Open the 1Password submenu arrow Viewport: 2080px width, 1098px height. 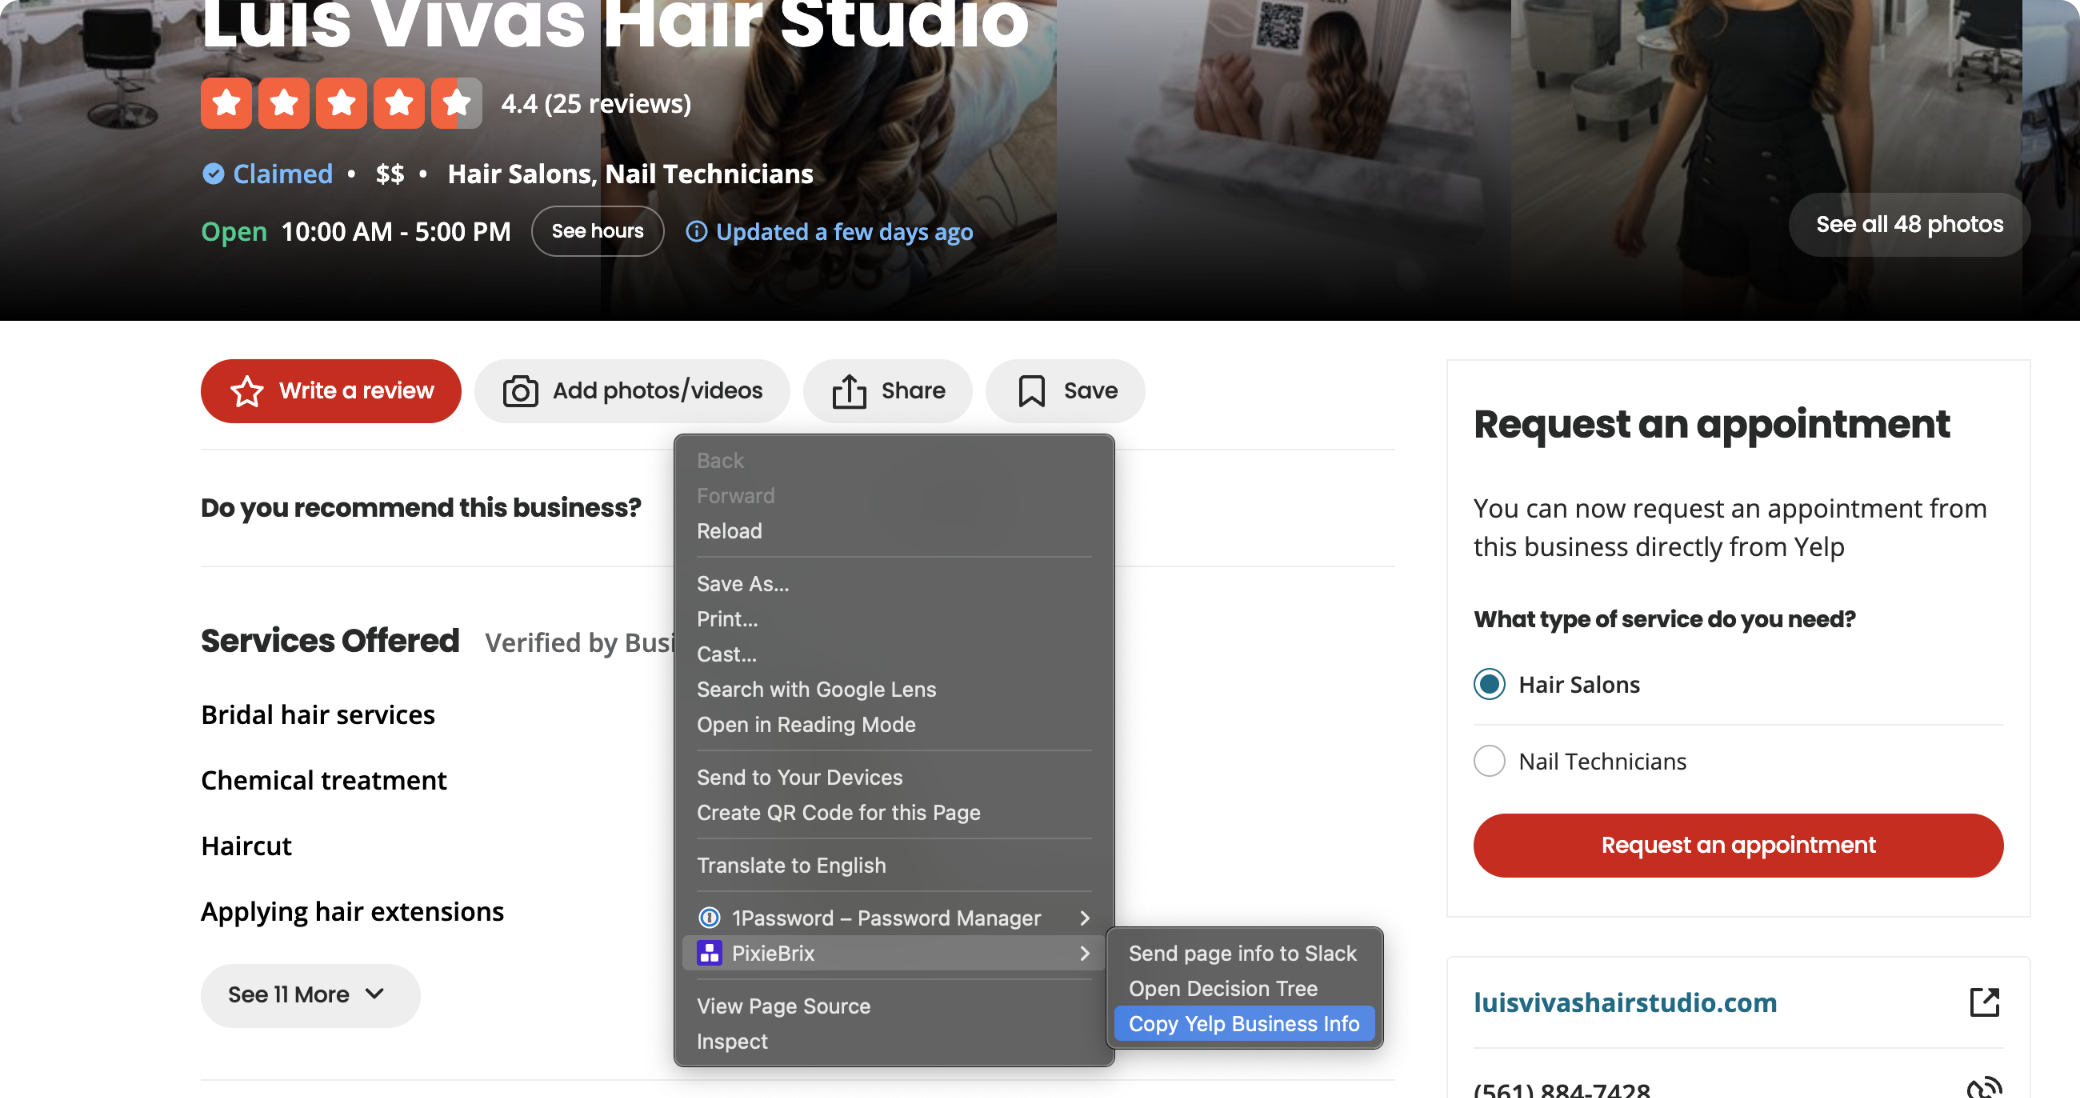(x=1085, y=918)
